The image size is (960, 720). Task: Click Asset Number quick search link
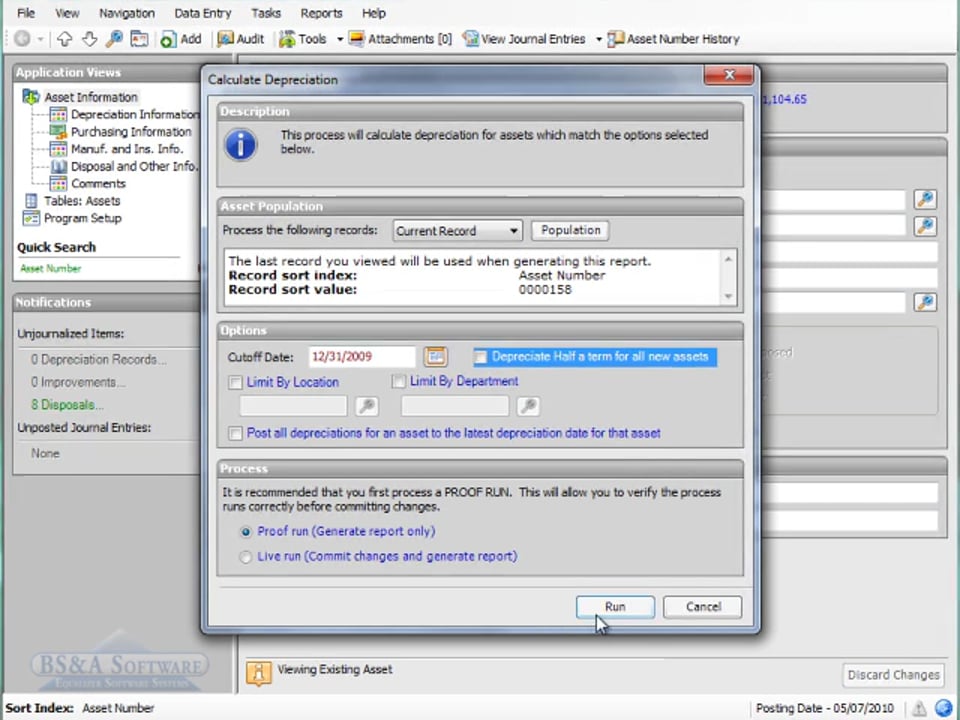pos(50,268)
